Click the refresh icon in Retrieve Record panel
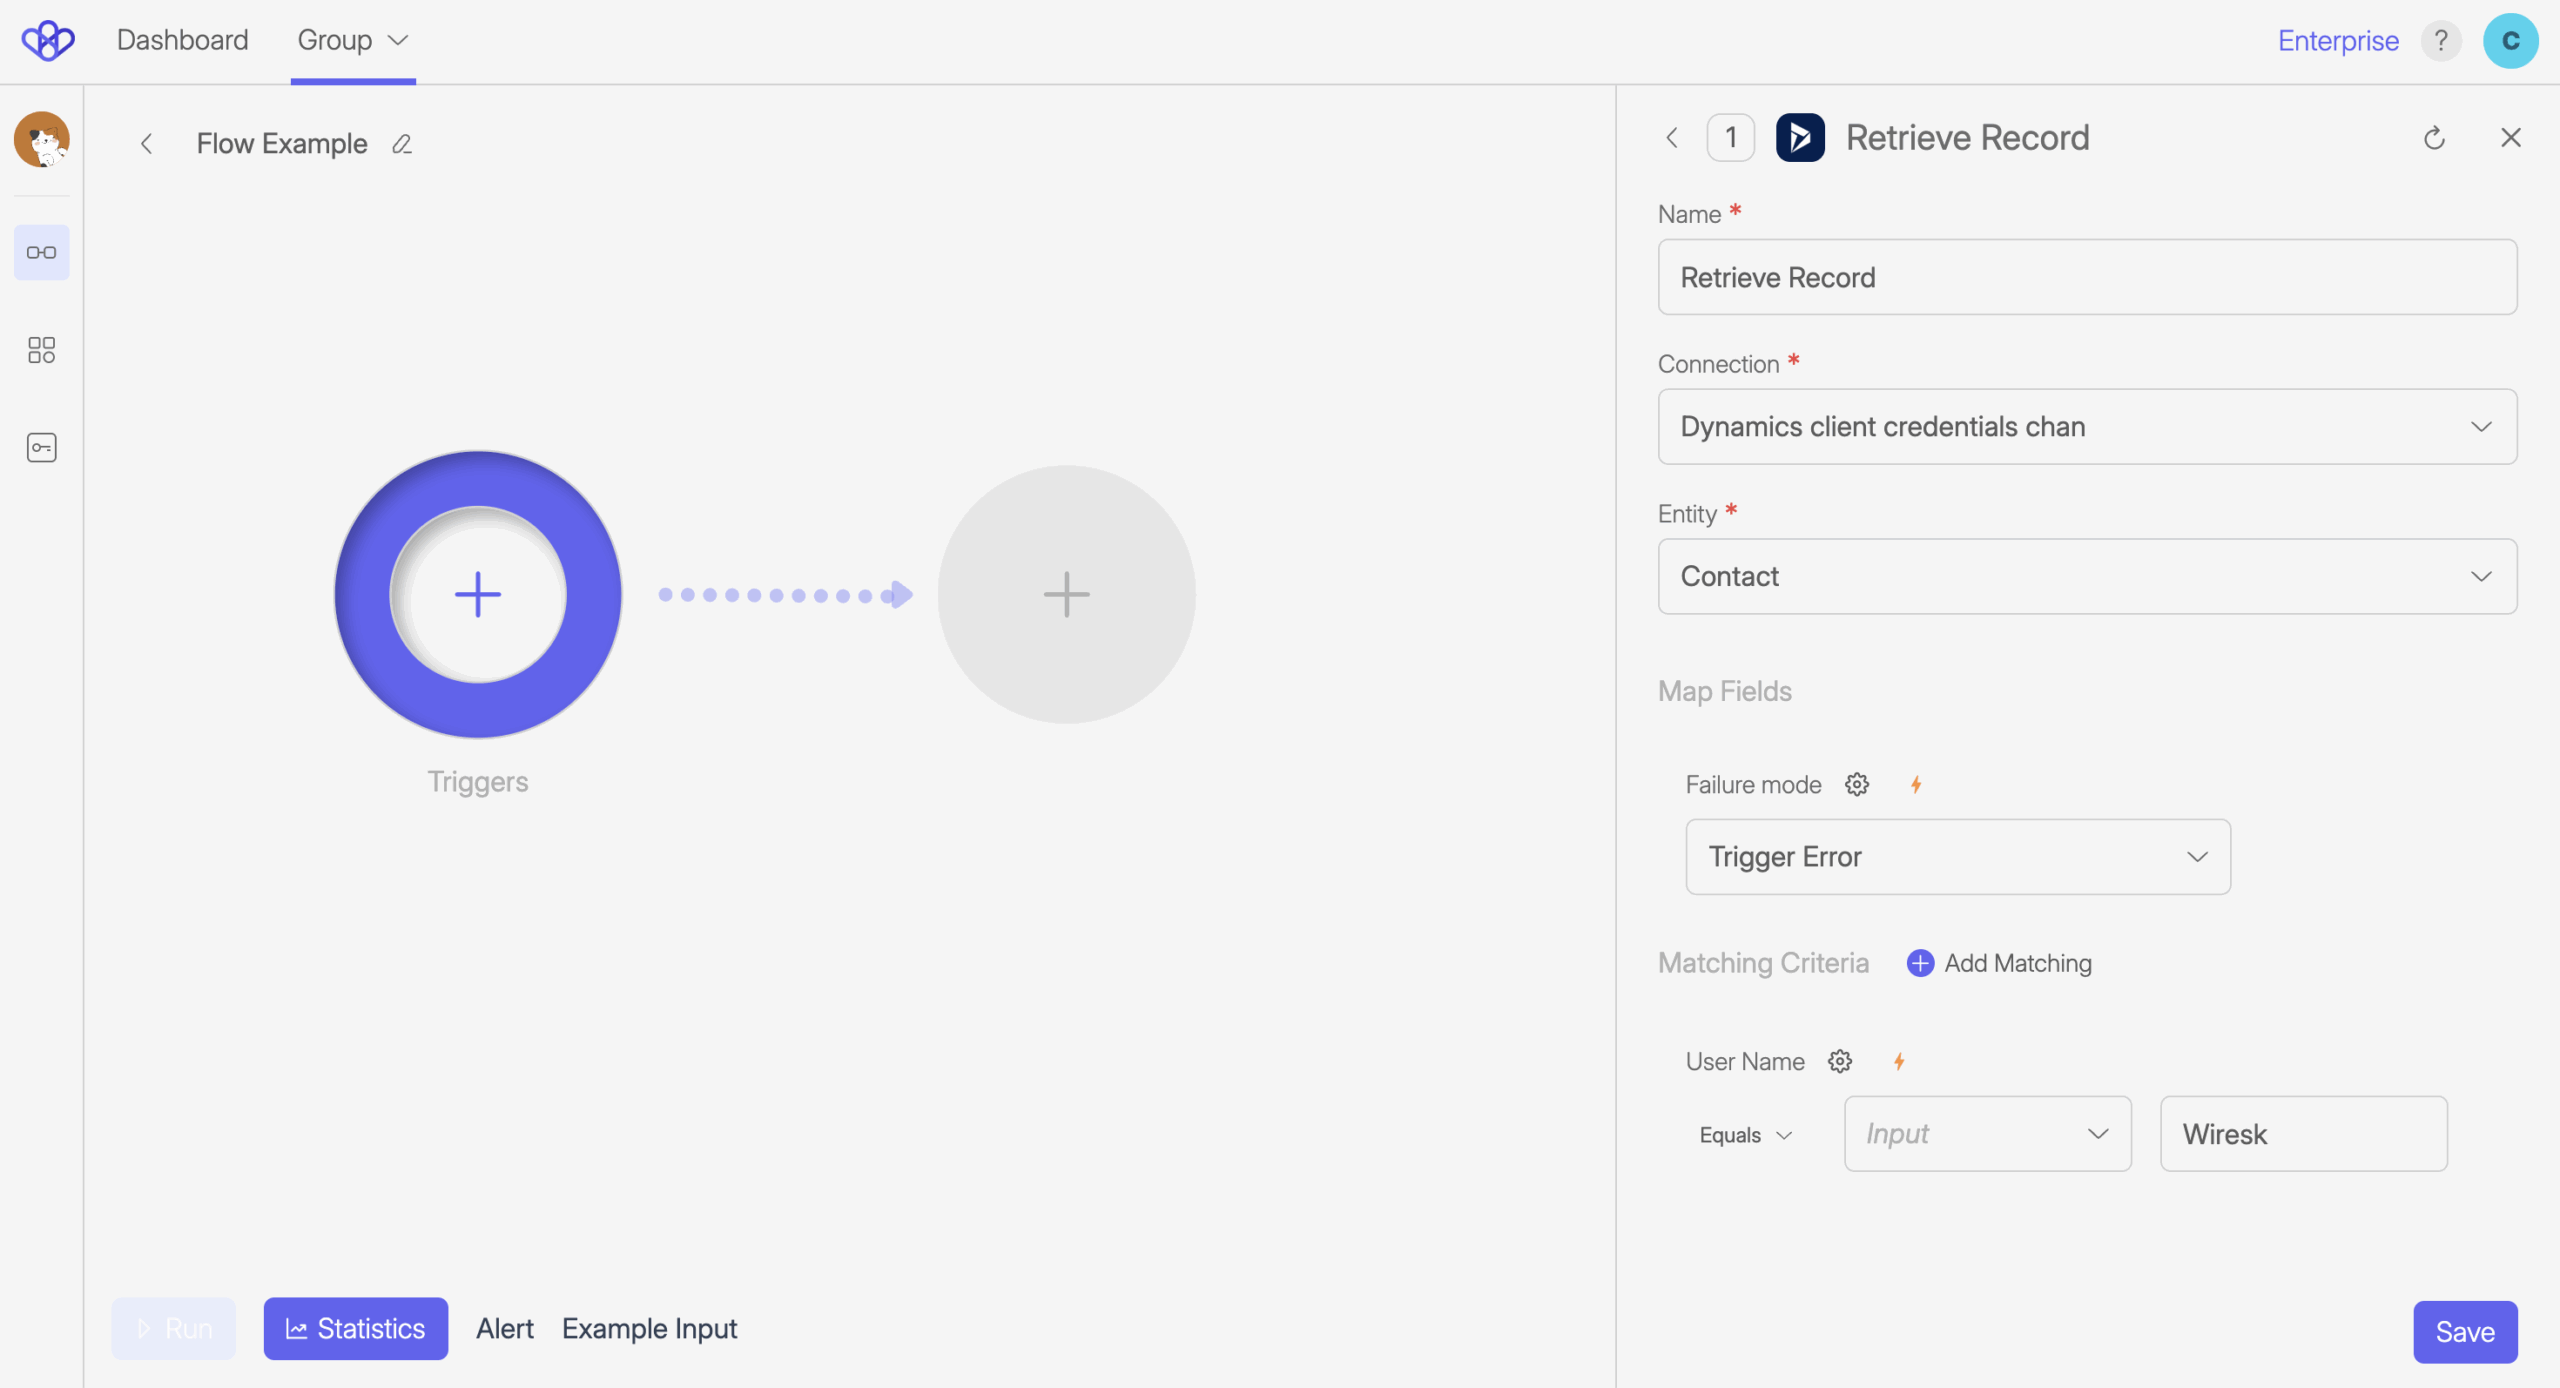Screen dimensions: 2560x1388 click(2434, 138)
